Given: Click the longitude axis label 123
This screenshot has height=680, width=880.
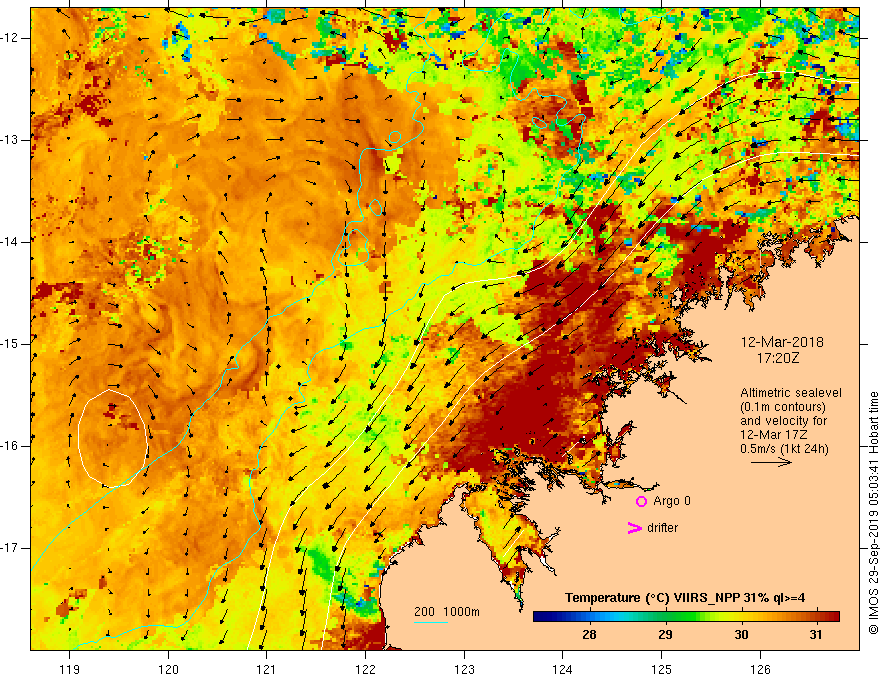Looking at the screenshot, I should [464, 669].
